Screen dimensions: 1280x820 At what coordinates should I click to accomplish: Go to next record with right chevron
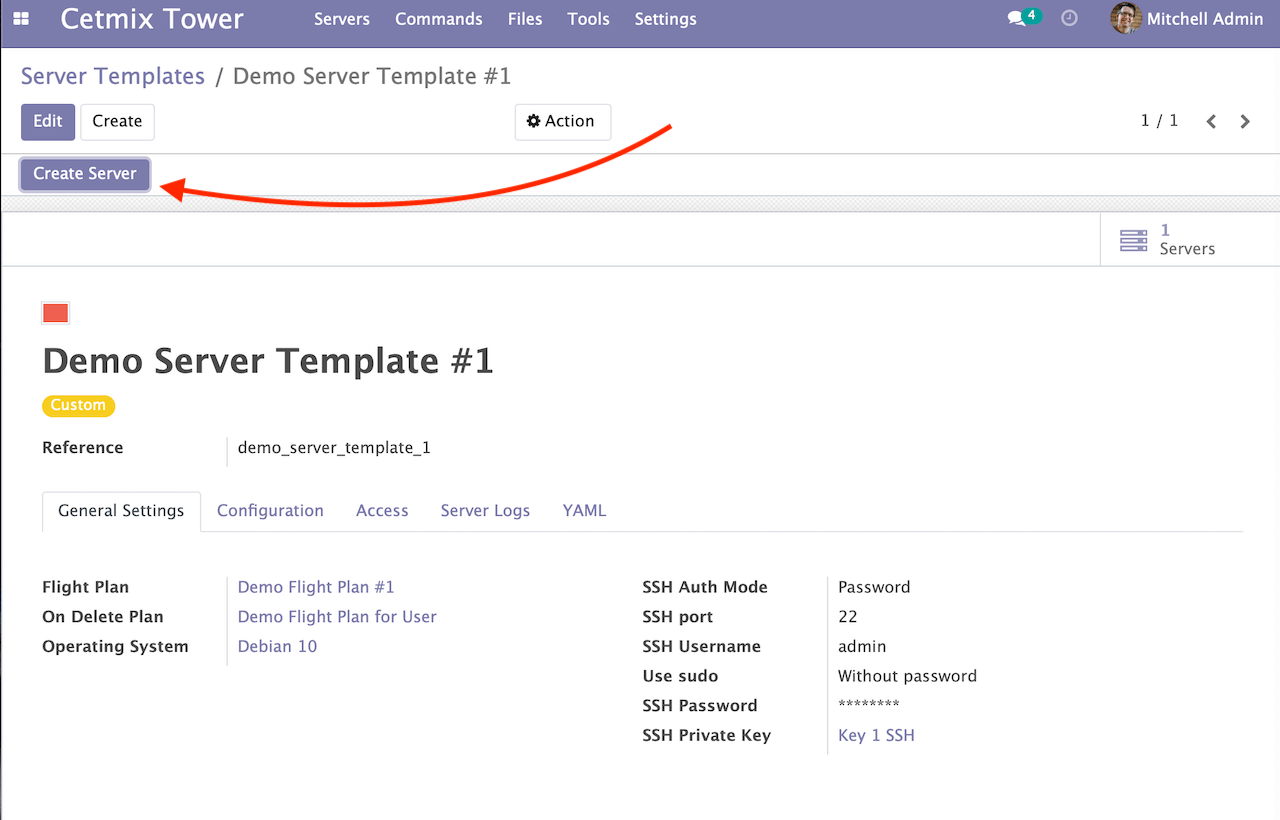[1244, 120]
